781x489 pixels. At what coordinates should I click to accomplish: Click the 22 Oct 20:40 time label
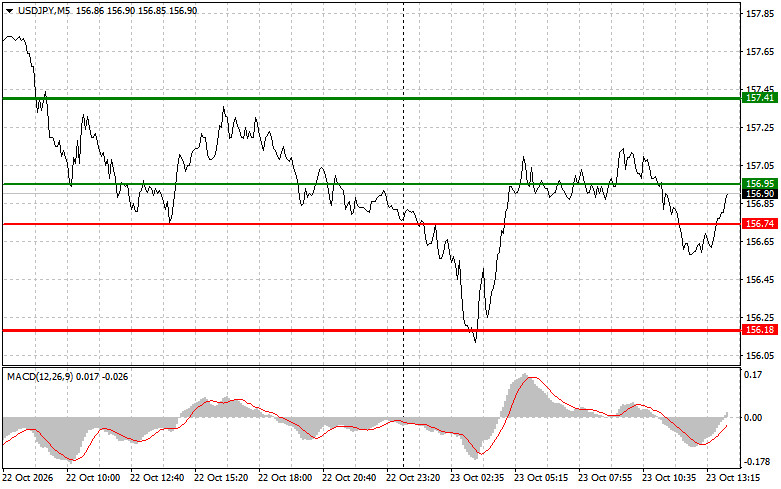coord(349,478)
